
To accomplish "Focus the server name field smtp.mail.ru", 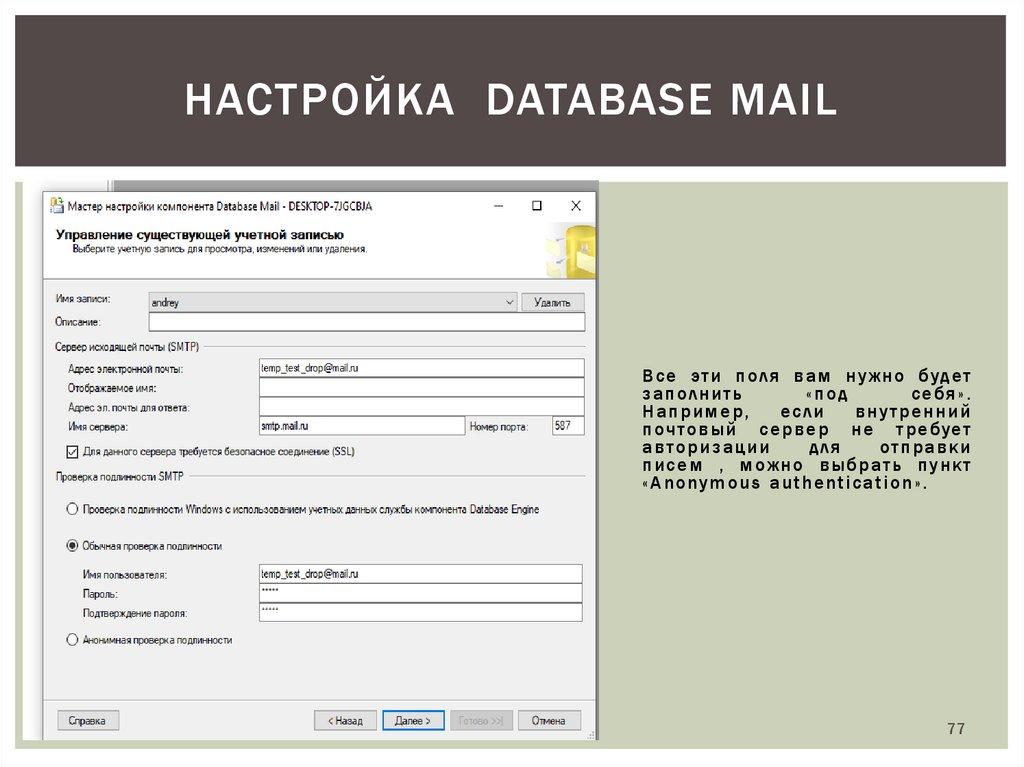I will pyautogui.click(x=361, y=426).
